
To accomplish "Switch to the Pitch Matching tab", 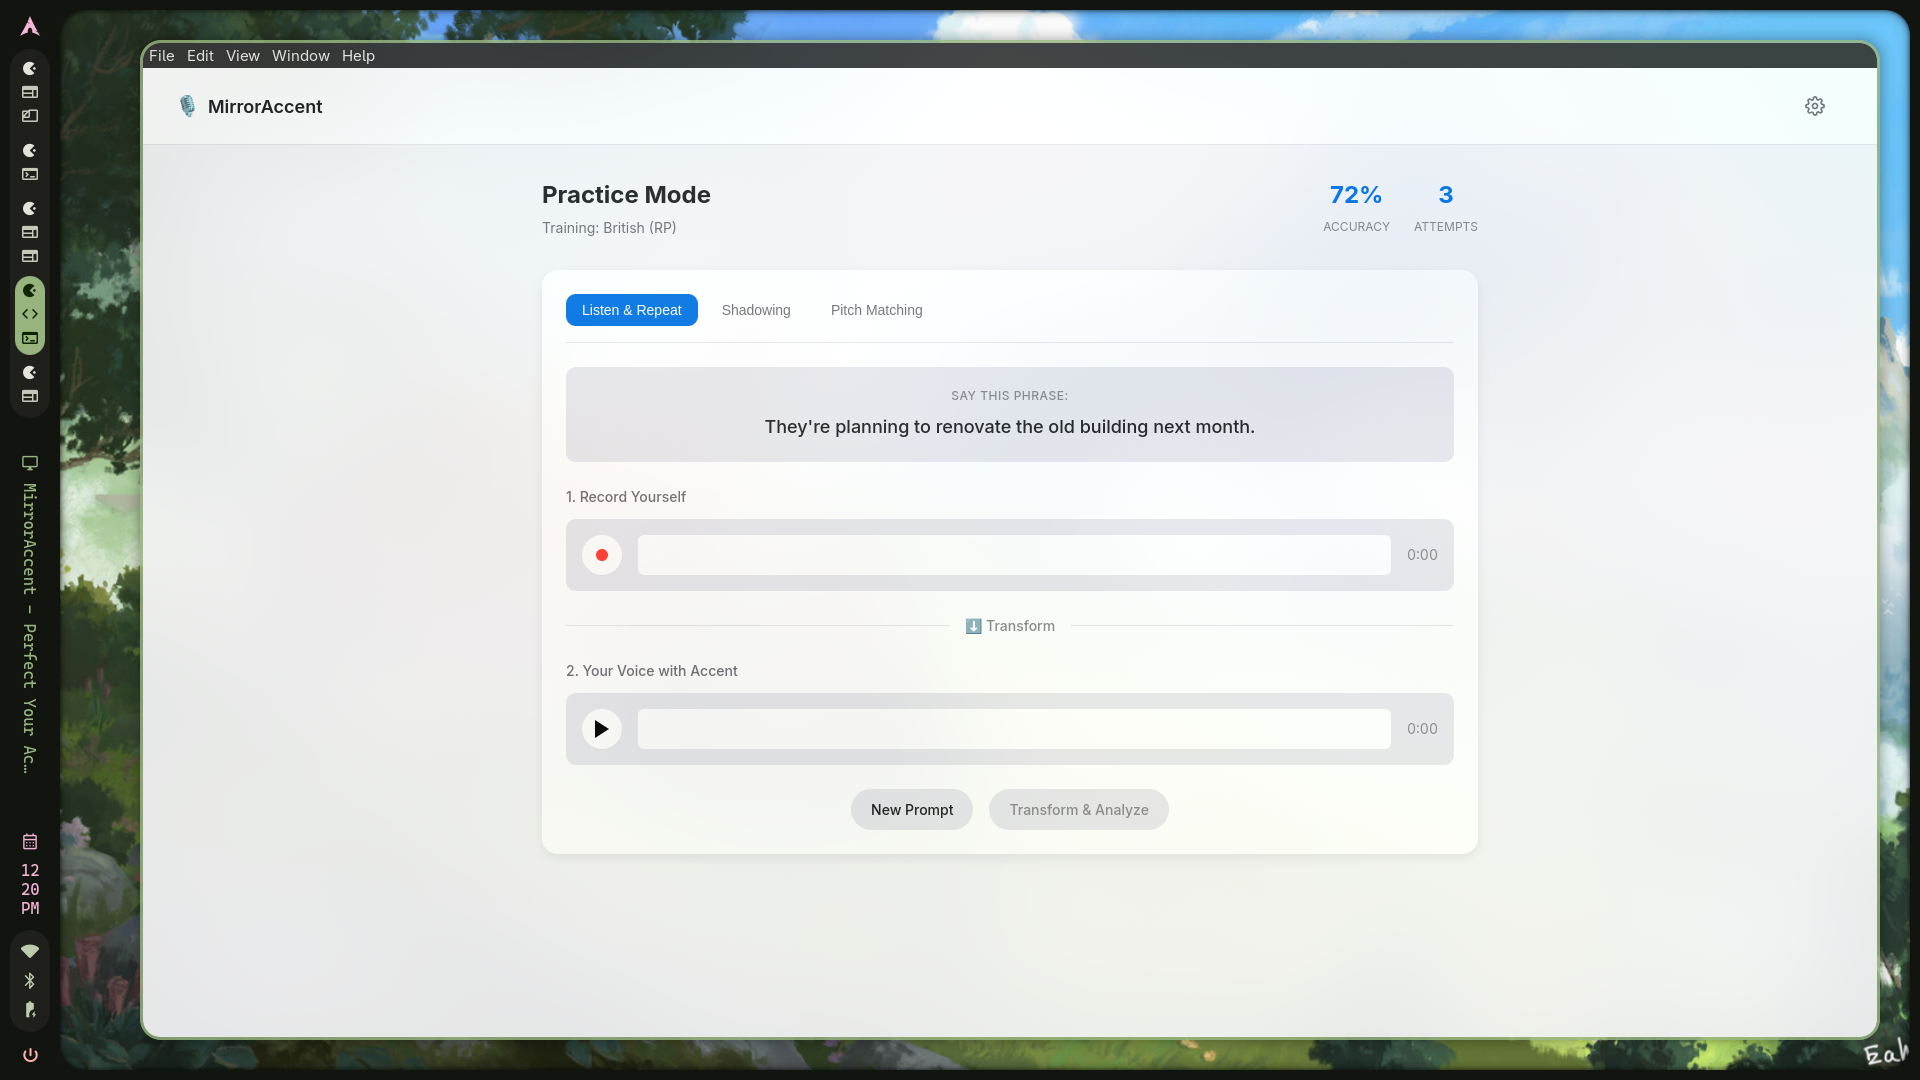I will (x=876, y=310).
